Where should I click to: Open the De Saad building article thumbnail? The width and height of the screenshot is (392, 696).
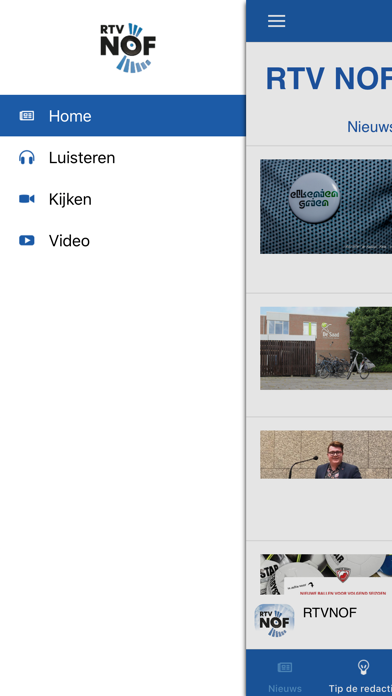pyautogui.click(x=326, y=348)
